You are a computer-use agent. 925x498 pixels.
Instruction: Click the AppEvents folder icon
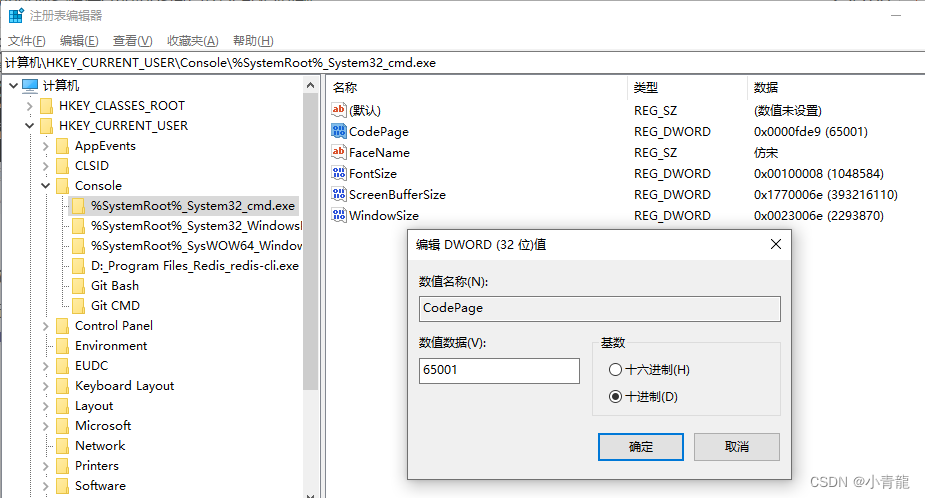click(63, 146)
